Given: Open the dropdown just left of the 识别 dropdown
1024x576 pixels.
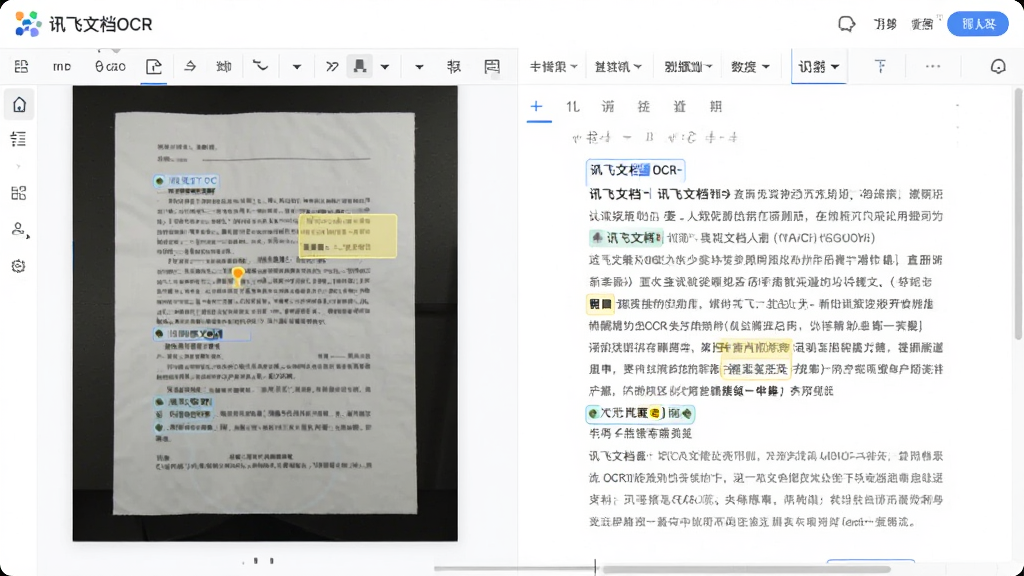Looking at the screenshot, I should (x=750, y=67).
